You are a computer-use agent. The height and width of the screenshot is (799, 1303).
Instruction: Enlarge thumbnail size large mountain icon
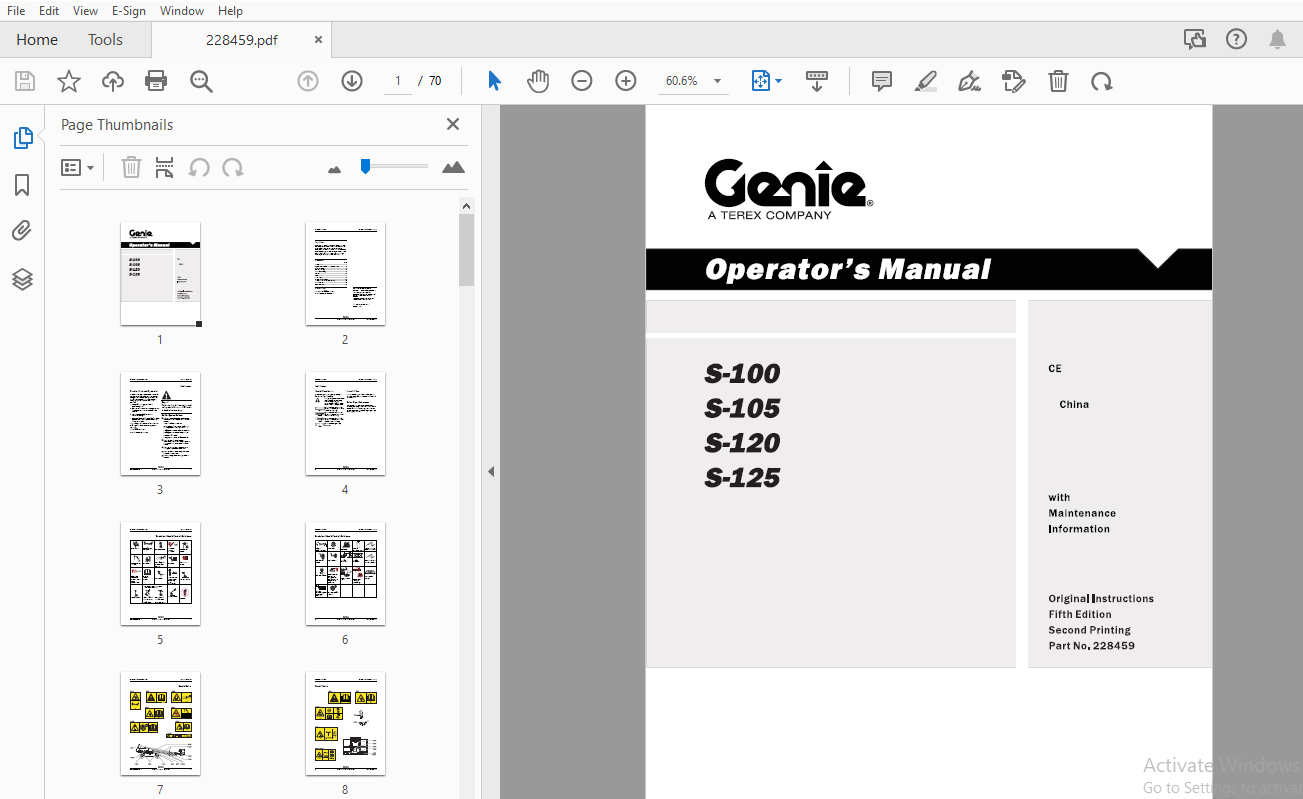453,167
